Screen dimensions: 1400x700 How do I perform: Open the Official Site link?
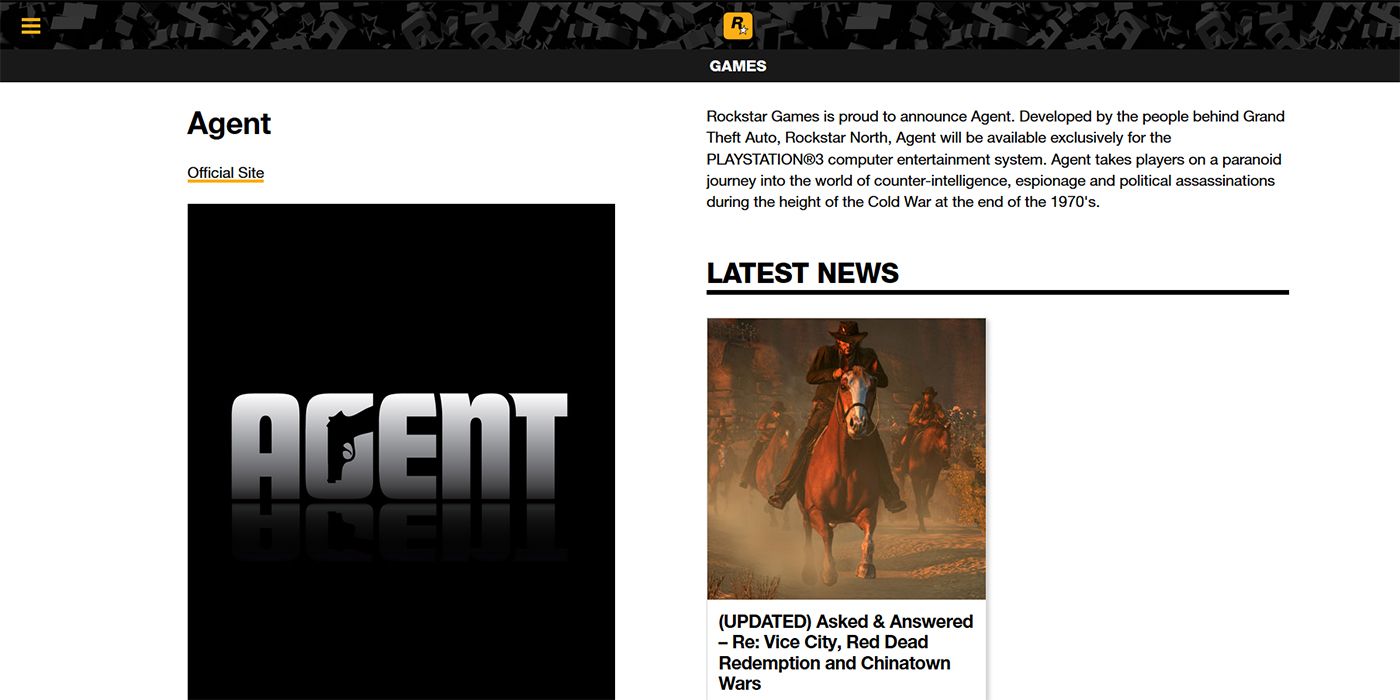(x=226, y=173)
